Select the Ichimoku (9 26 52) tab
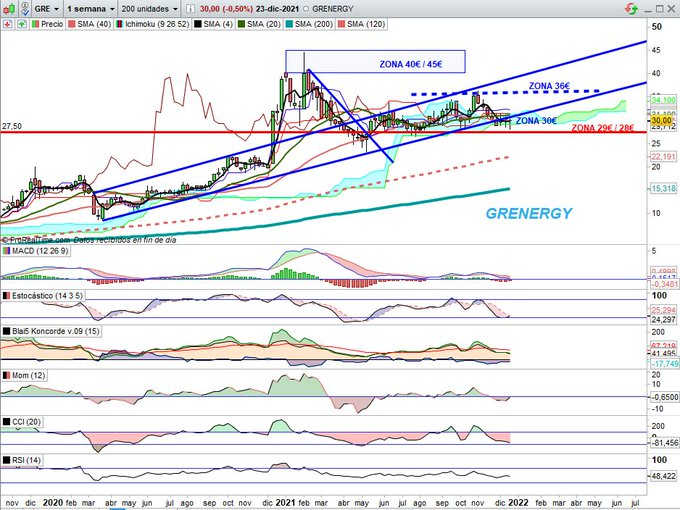Image resolution: width=680 pixels, height=510 pixels. (x=153, y=24)
